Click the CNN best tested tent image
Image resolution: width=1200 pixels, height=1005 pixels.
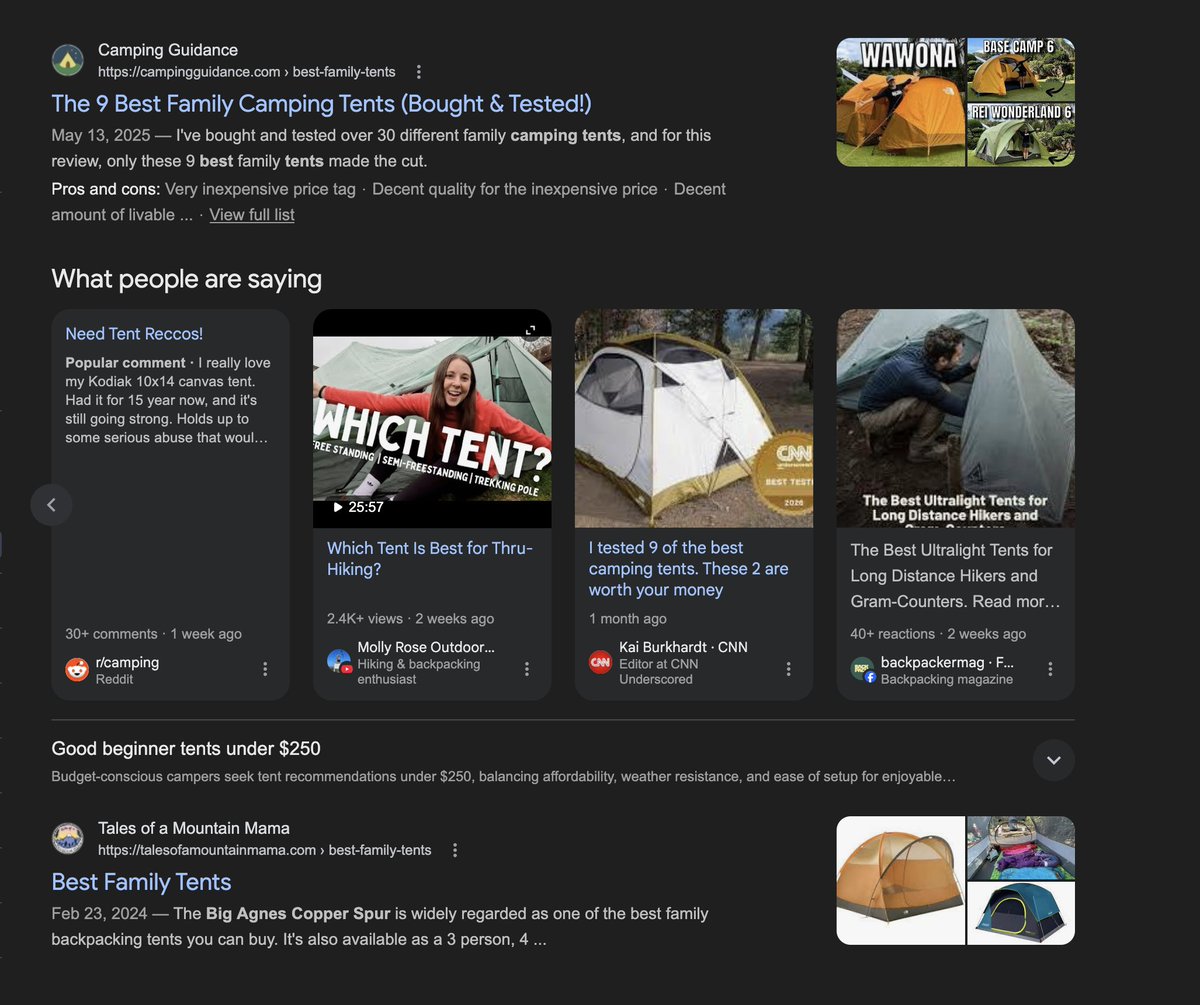[694, 418]
